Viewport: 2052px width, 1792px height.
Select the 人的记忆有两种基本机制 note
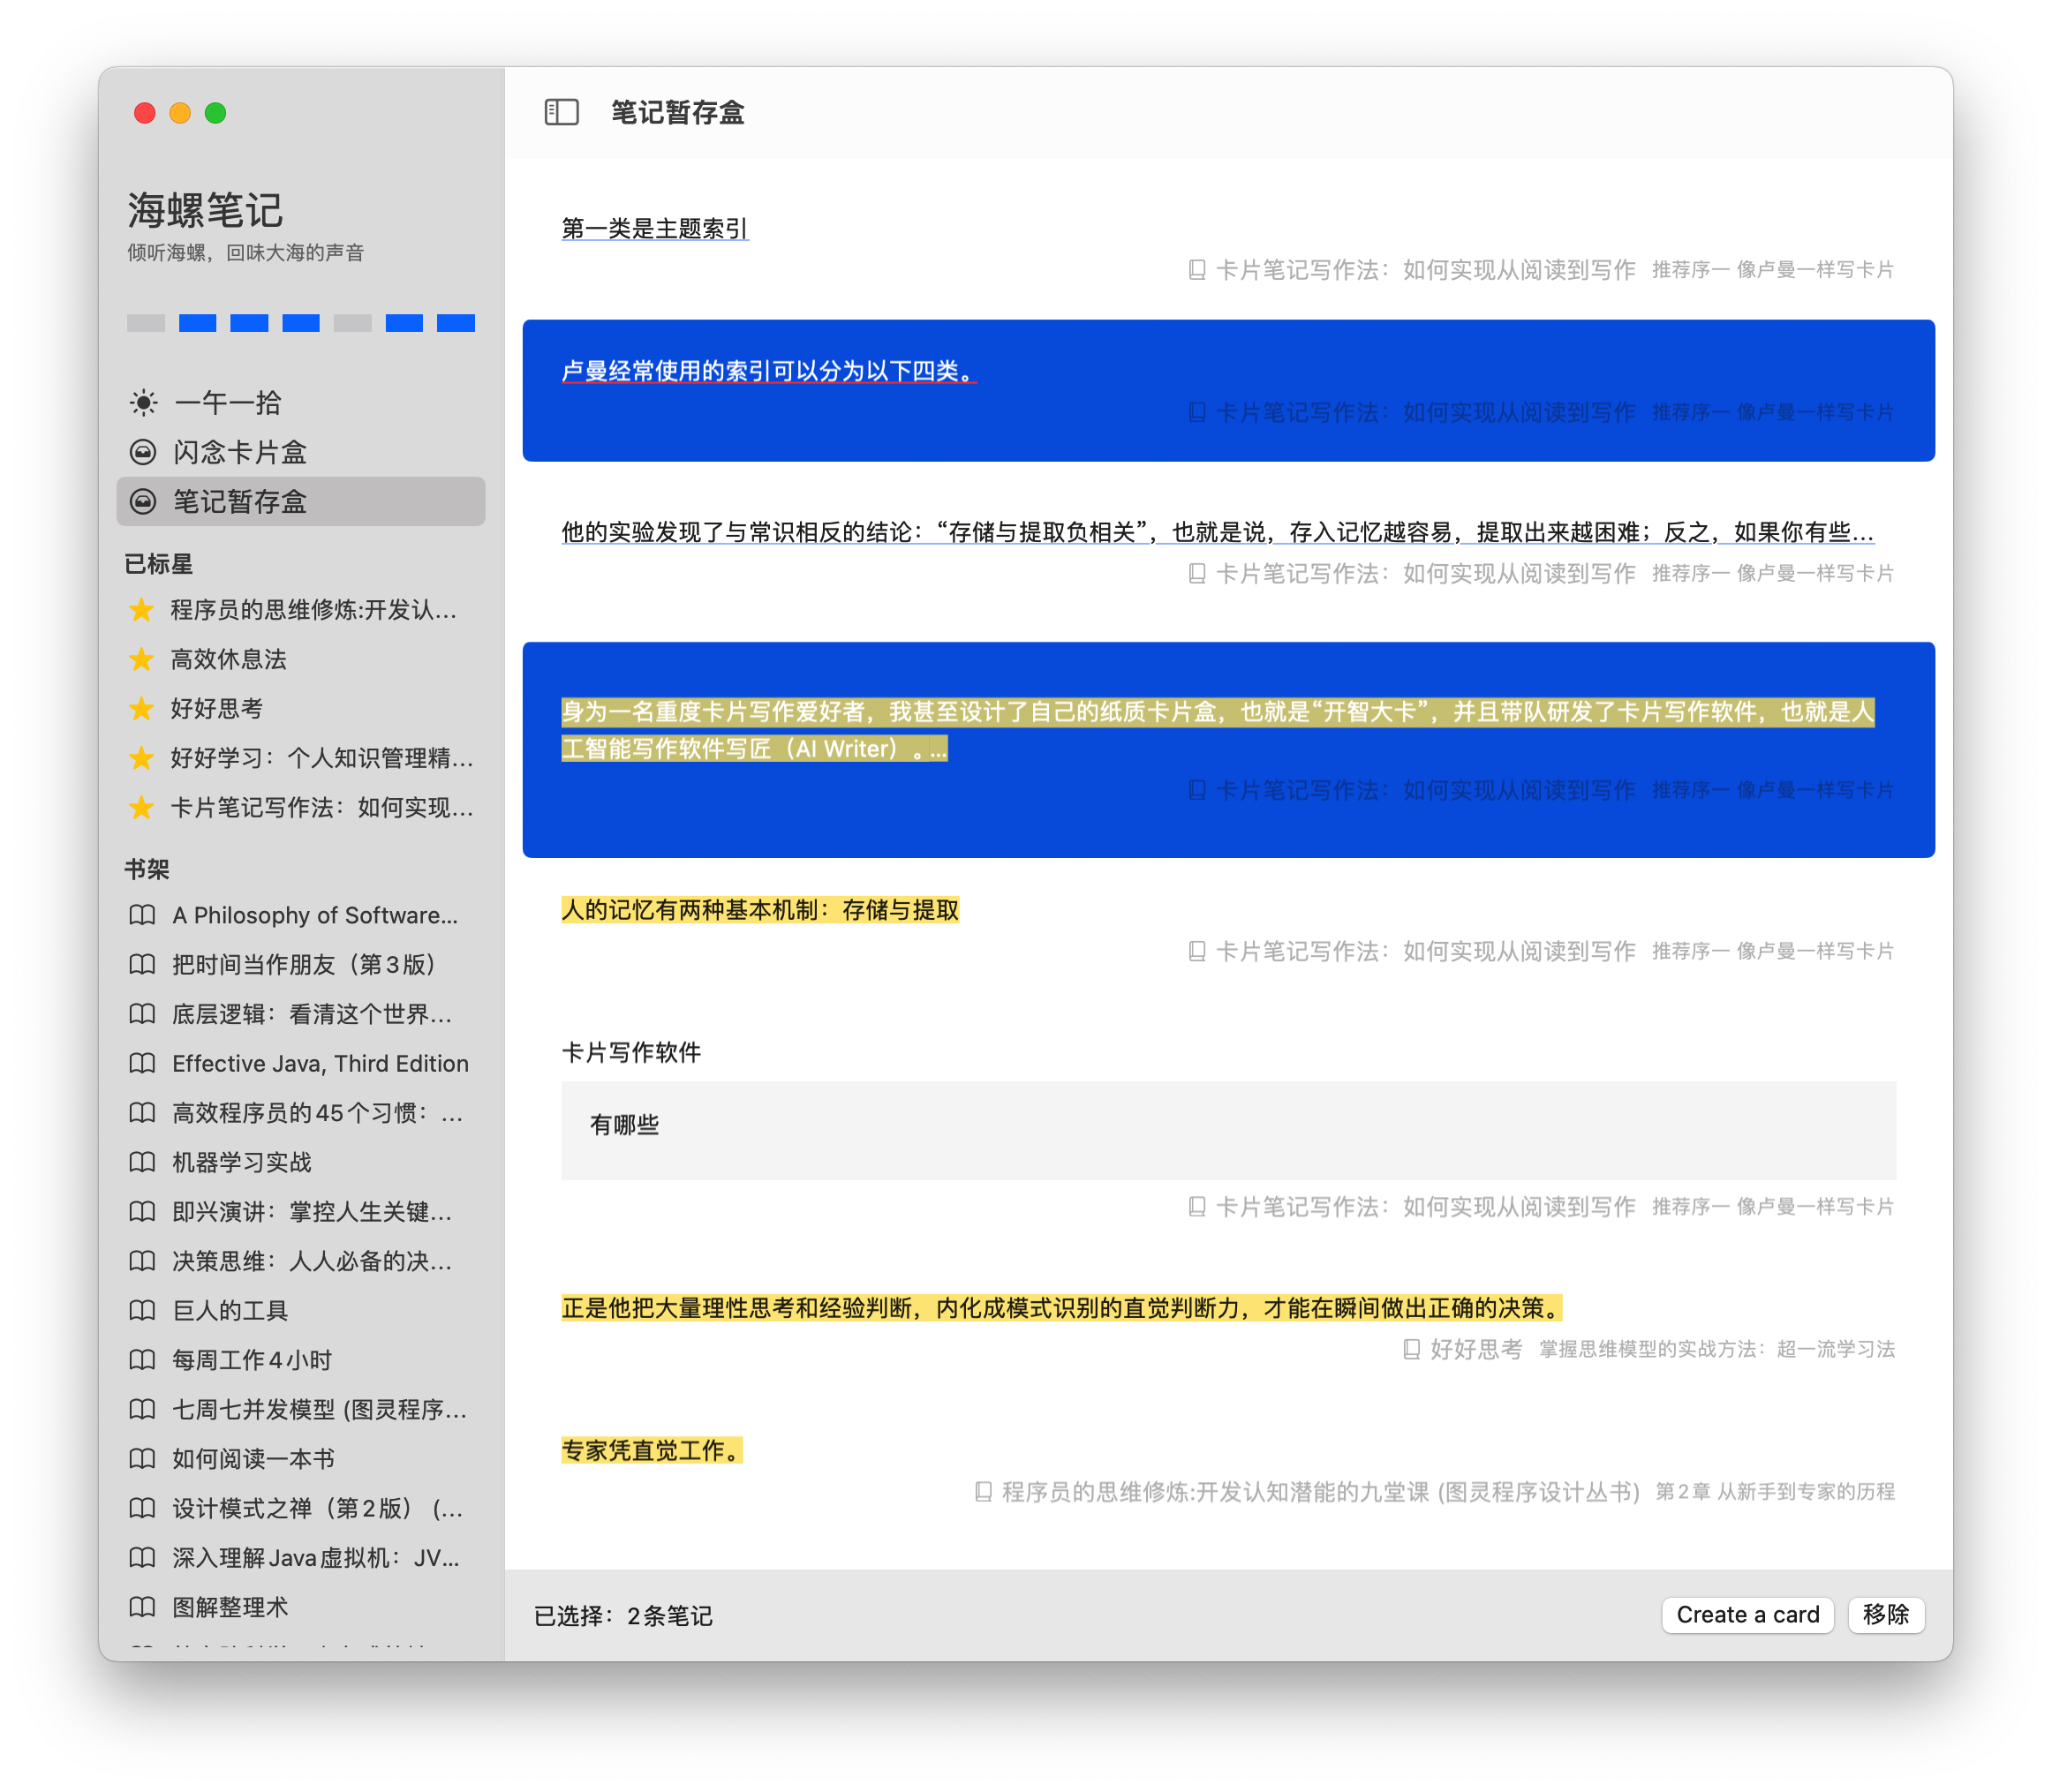[x=760, y=910]
